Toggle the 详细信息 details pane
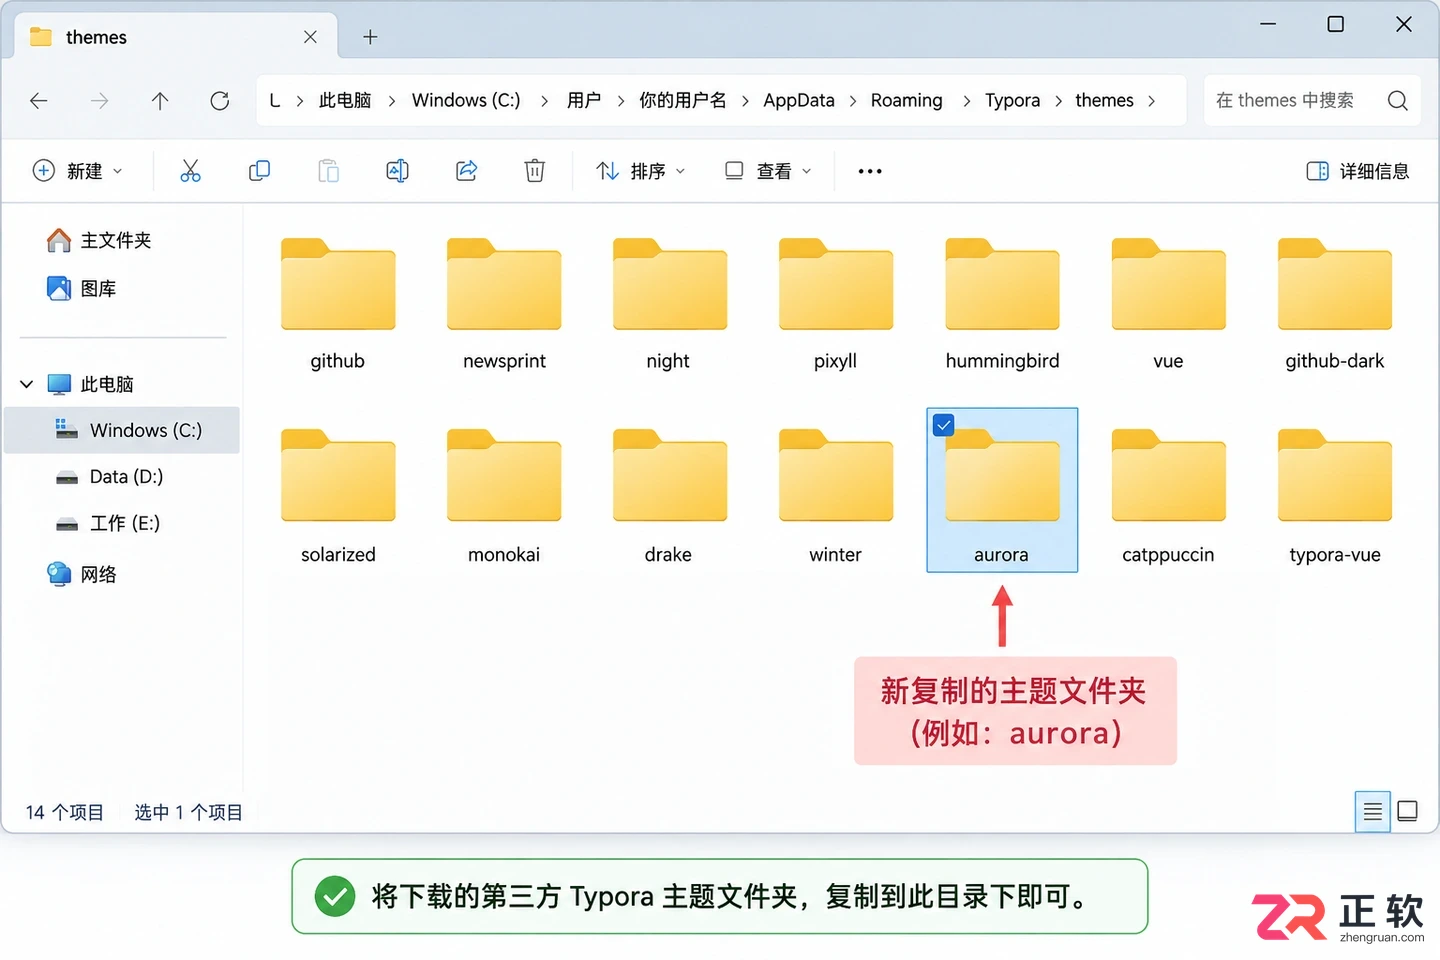The width and height of the screenshot is (1440, 960). [x=1357, y=171]
